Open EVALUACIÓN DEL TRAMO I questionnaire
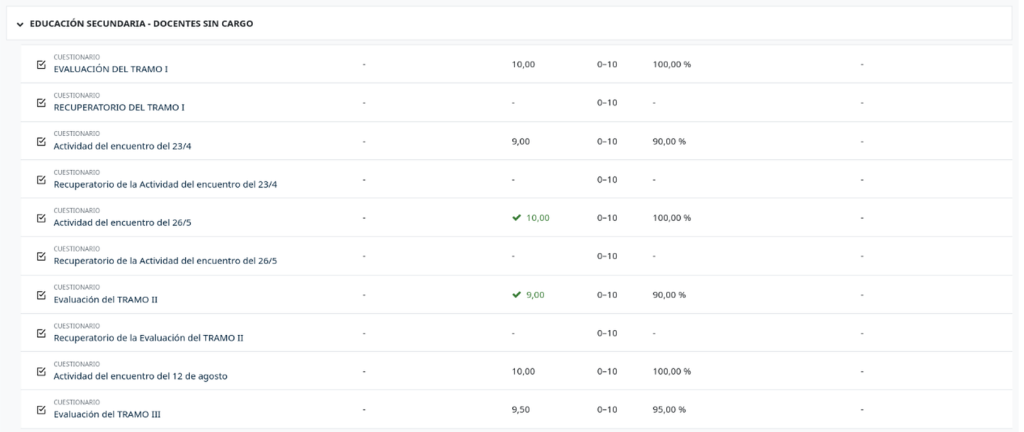Screen dimensions: 1024x432 click(110, 69)
